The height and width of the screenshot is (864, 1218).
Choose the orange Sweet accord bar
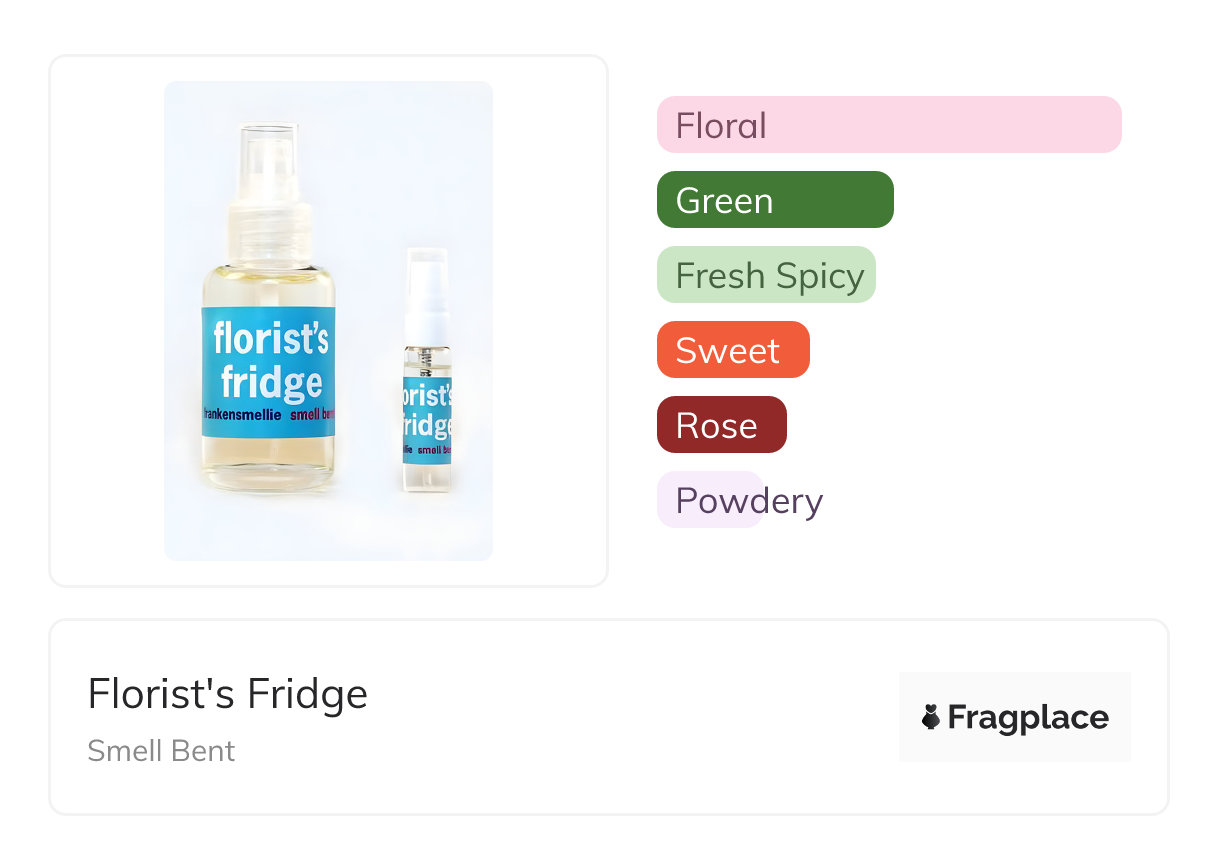point(732,350)
